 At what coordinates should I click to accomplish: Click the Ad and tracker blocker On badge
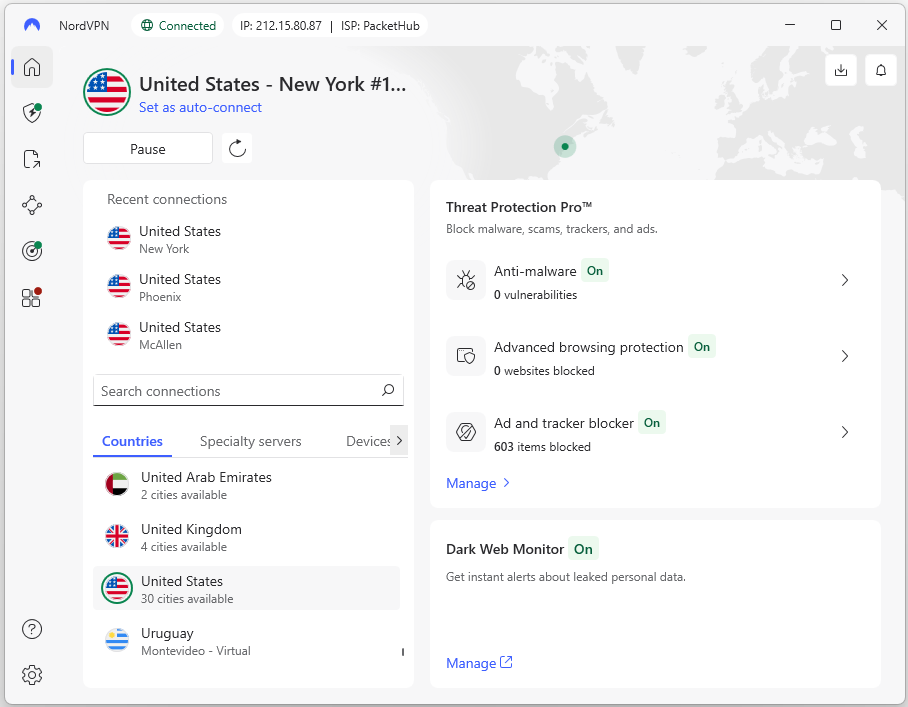click(x=652, y=423)
